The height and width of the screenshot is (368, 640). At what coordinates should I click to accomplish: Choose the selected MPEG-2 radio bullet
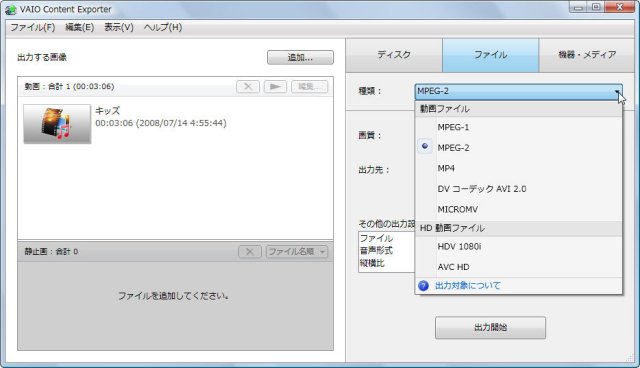click(x=425, y=146)
